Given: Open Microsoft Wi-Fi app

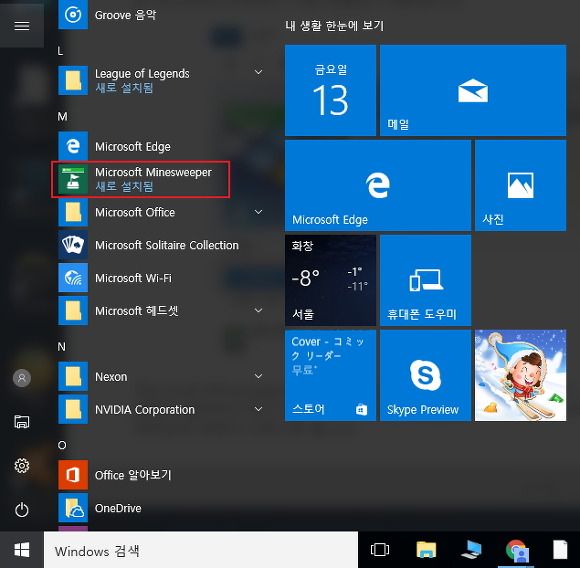Looking at the screenshot, I should [x=160, y=278].
